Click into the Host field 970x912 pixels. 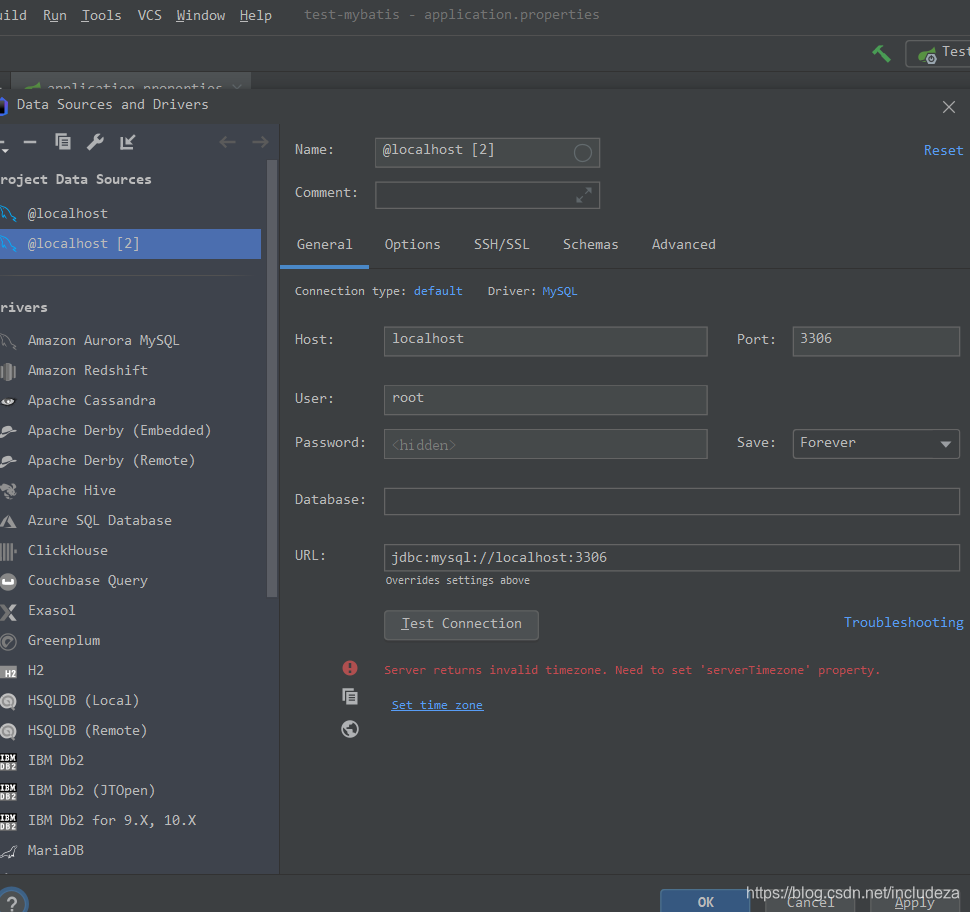coord(545,342)
